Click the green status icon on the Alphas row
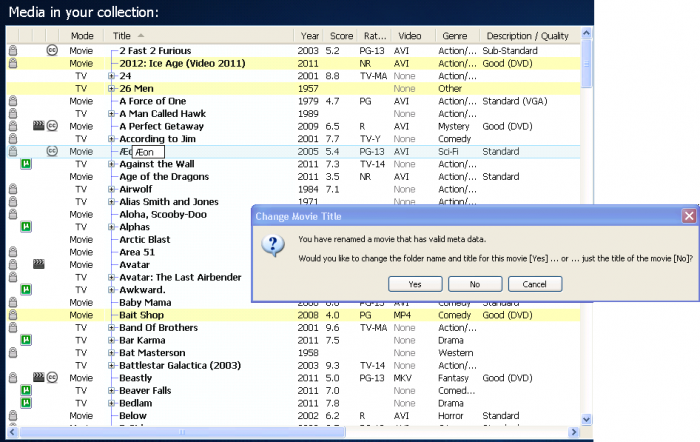Image resolution: width=700 pixels, height=442 pixels. pyautogui.click(x=26, y=227)
